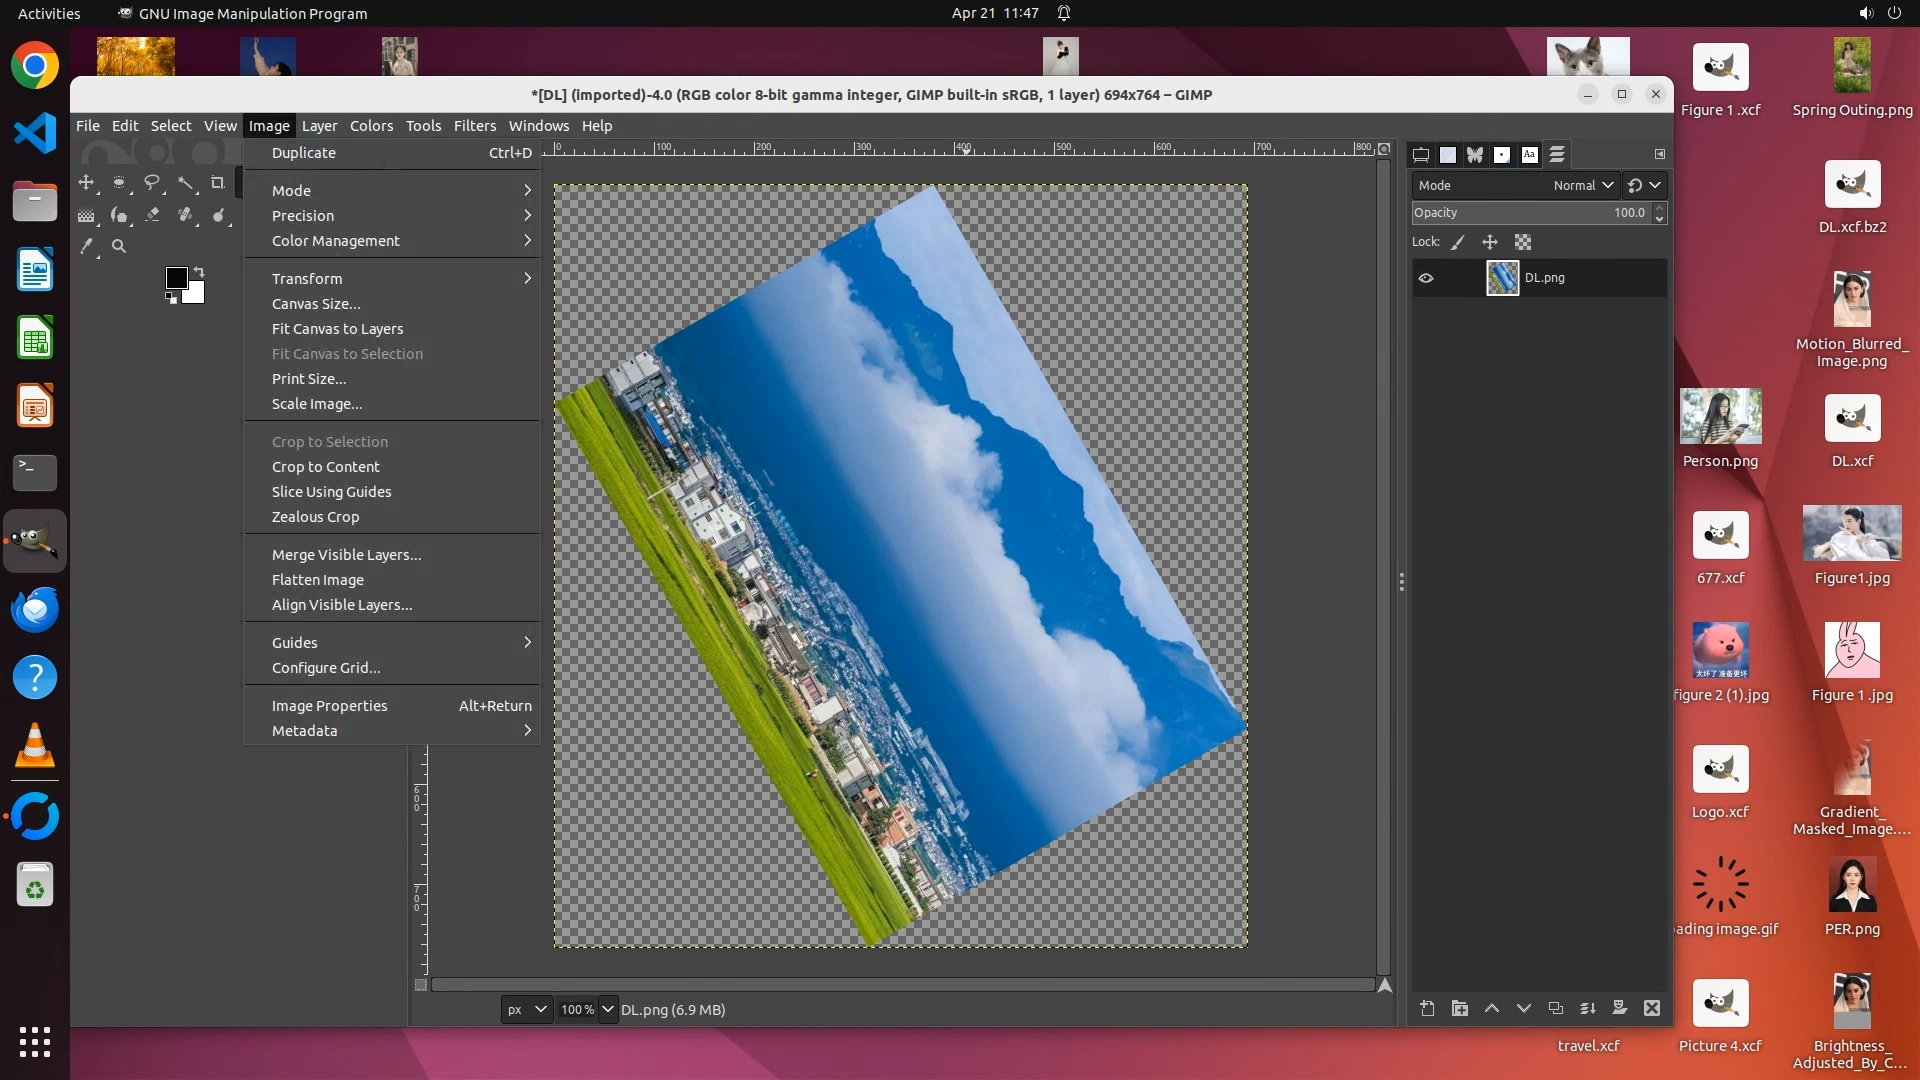1920x1080 pixels.
Task: Delete the current layer icon
Action: coord(1652,1008)
